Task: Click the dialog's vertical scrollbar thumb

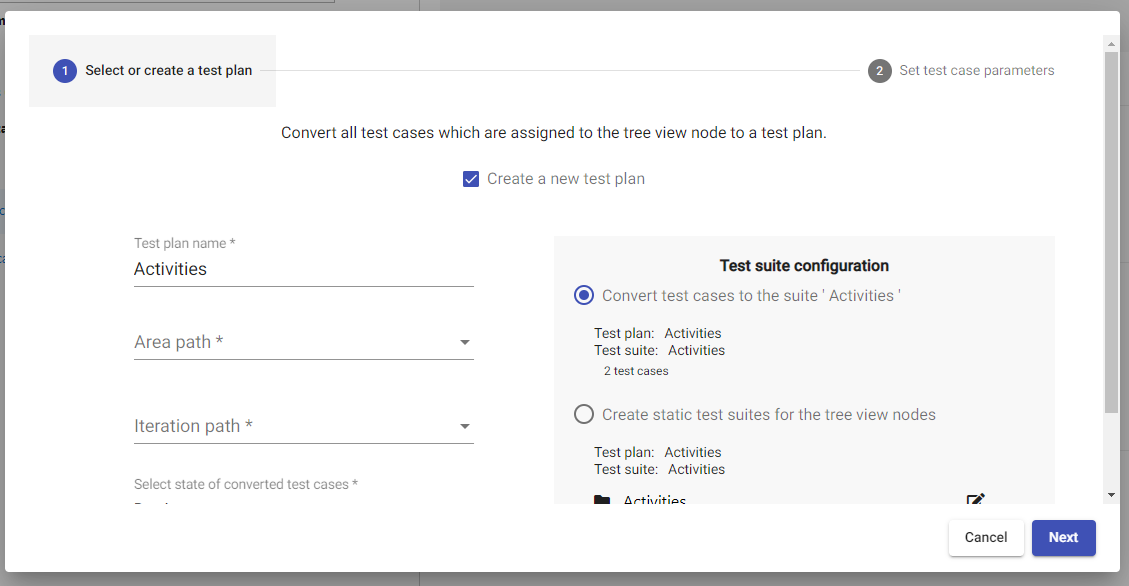Action: [1111, 230]
